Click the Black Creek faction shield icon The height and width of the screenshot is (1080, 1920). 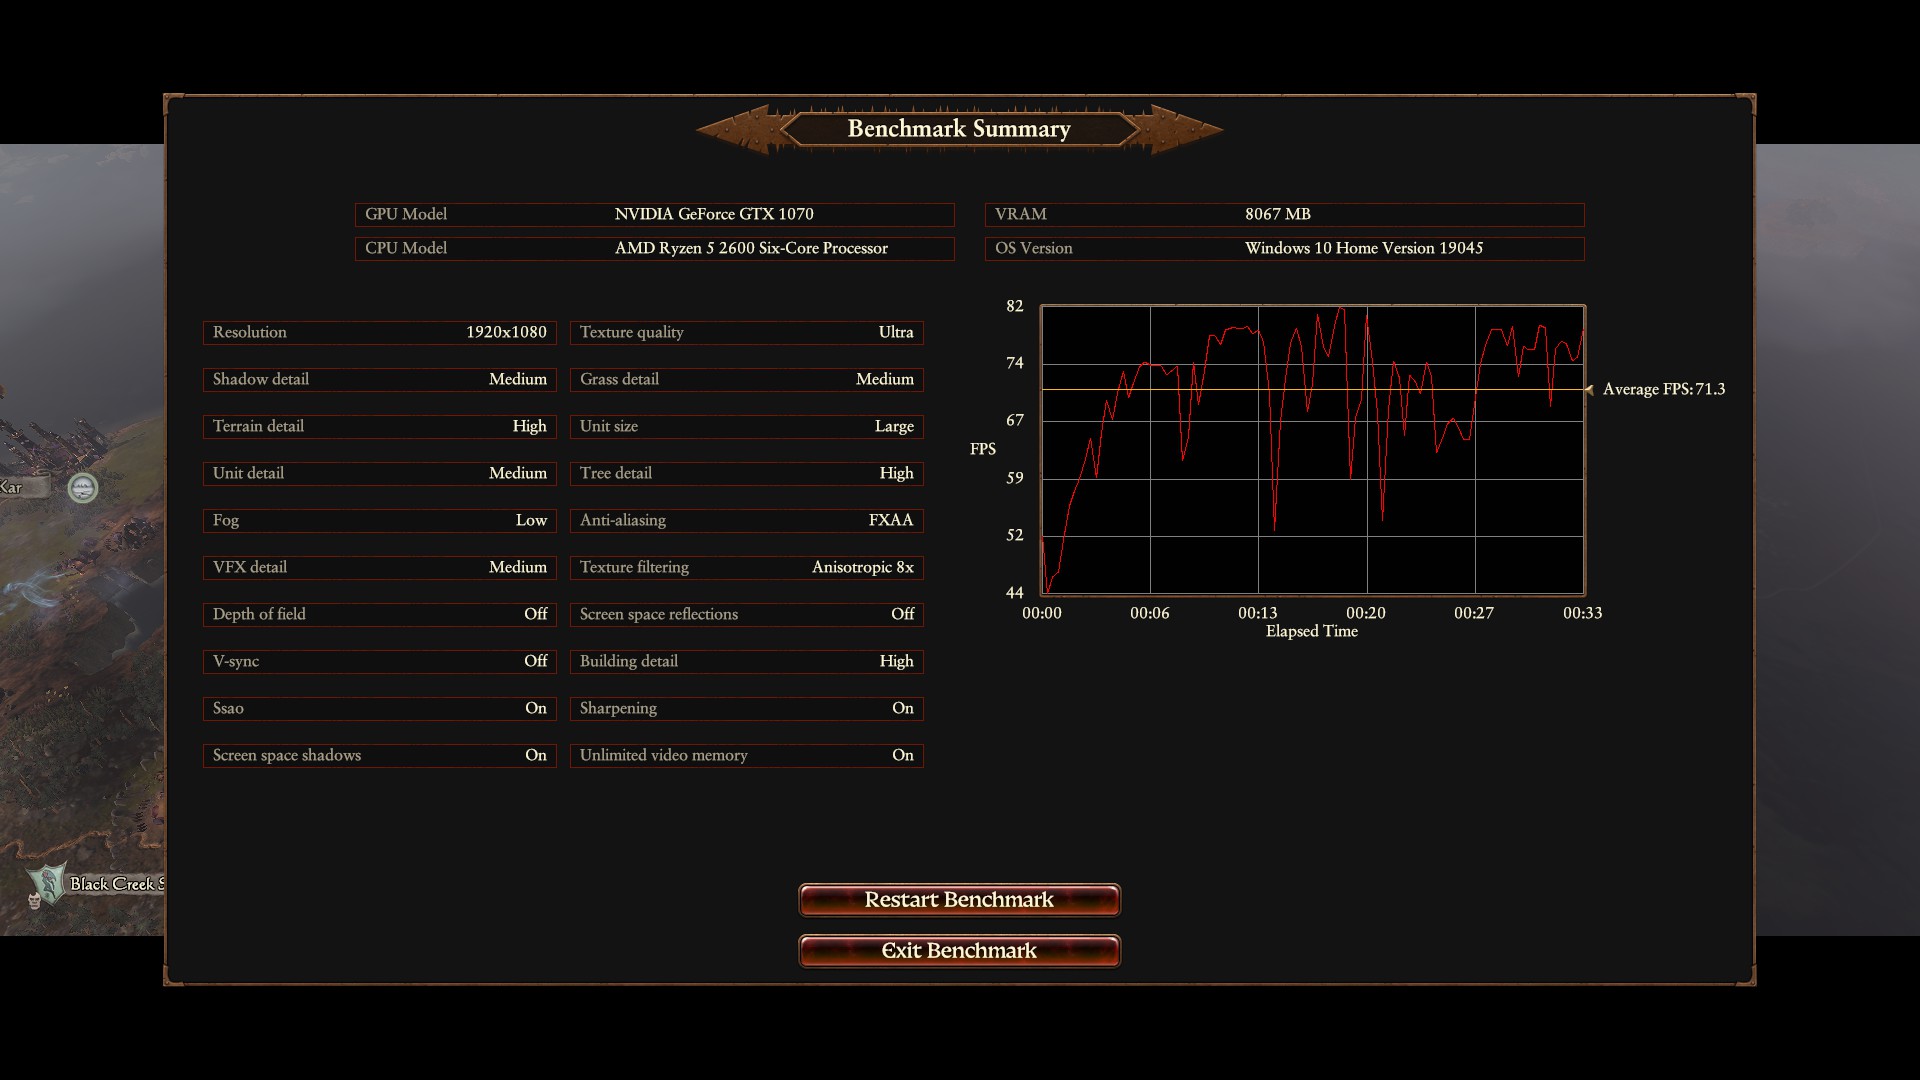point(47,882)
